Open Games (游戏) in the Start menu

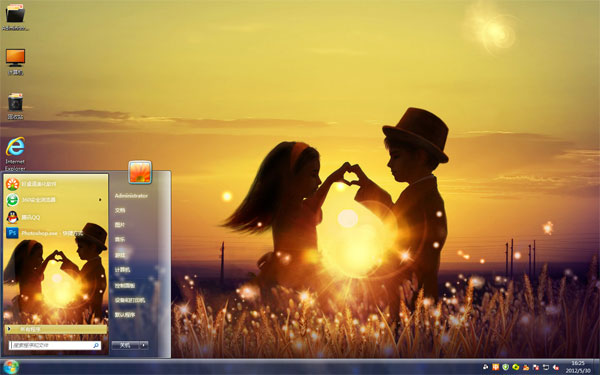pos(120,255)
